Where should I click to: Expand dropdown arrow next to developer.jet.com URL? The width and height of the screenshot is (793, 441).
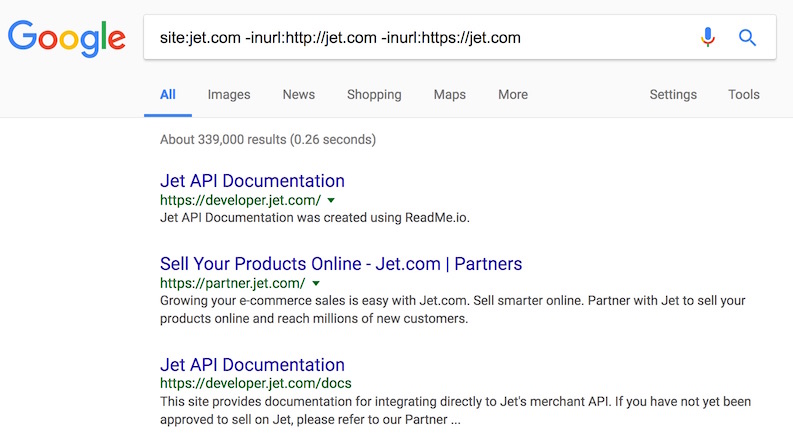click(x=331, y=200)
